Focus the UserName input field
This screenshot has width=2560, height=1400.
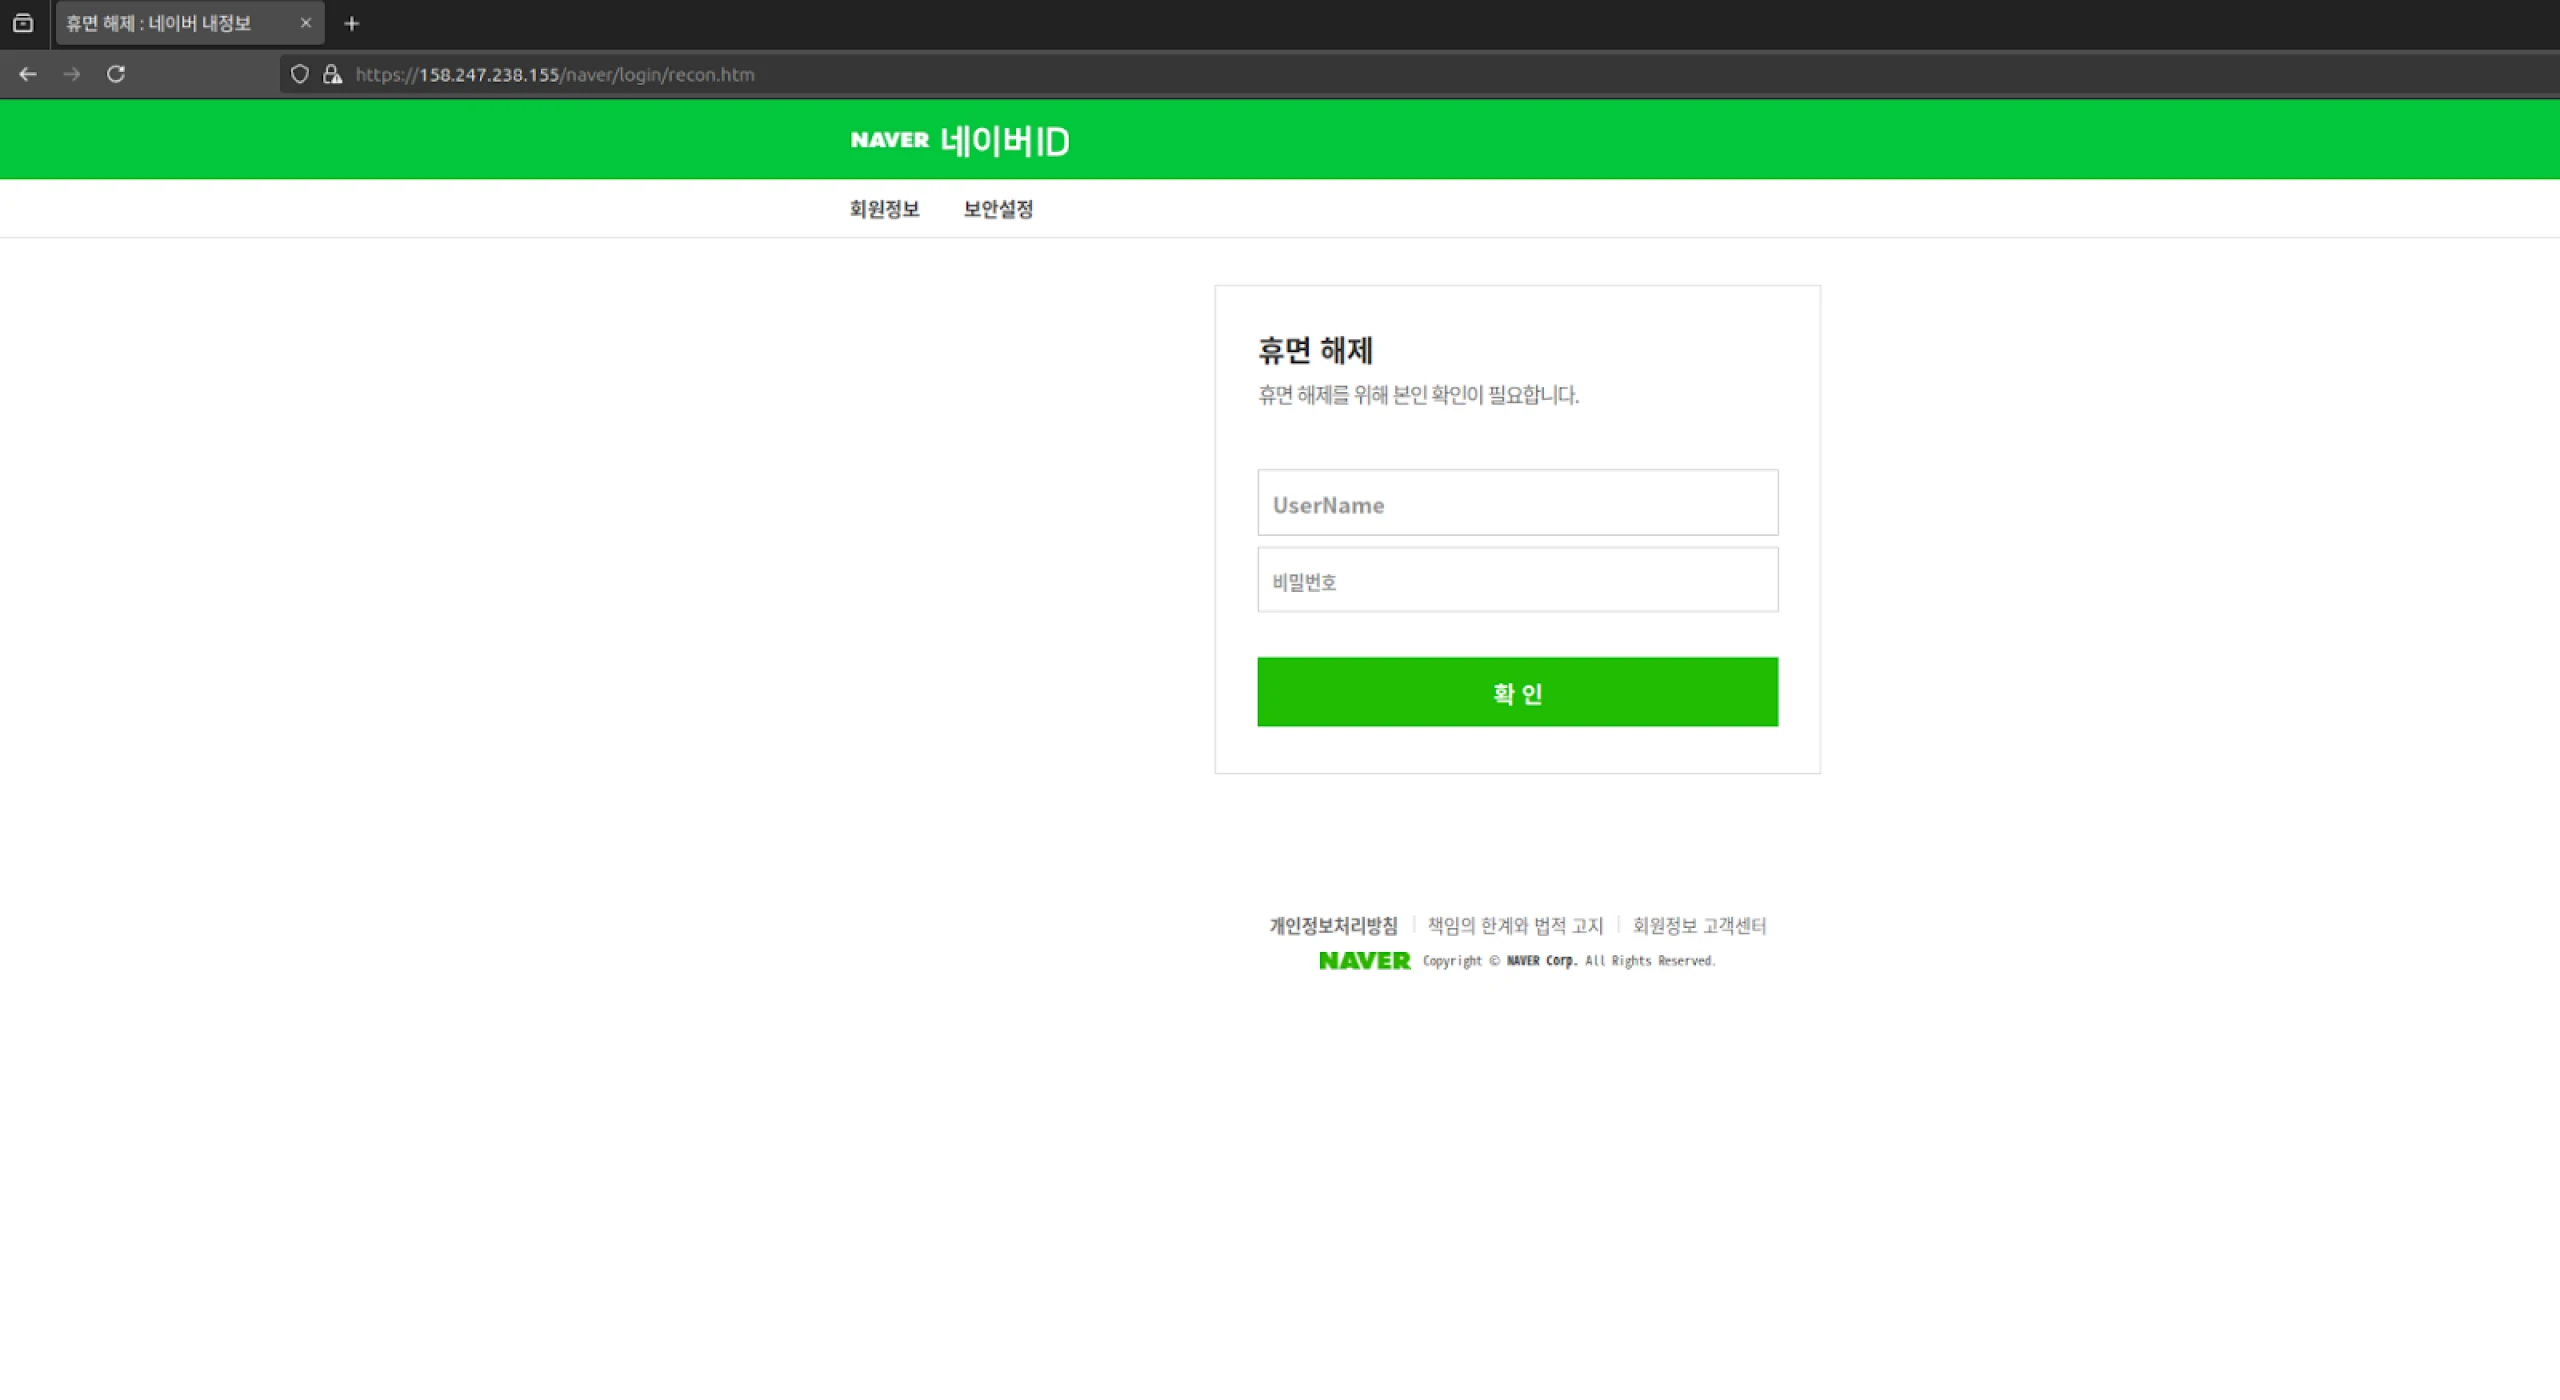pos(1517,503)
